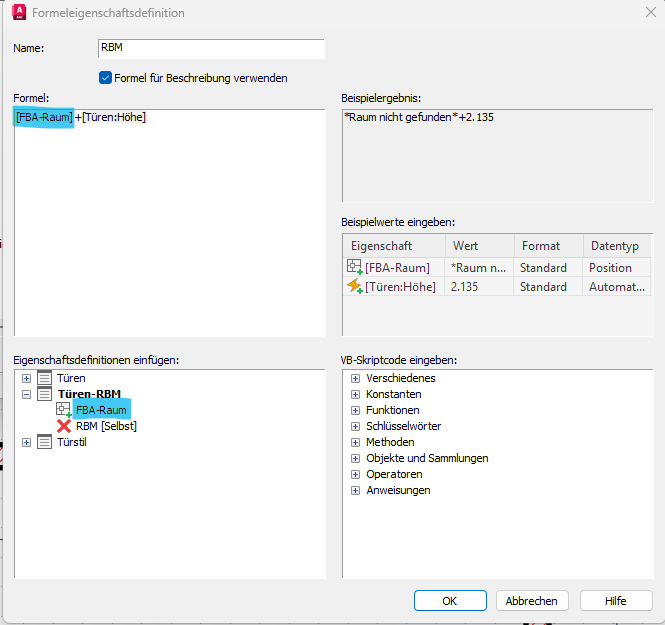The height and width of the screenshot is (625, 665).
Task: Confirm with the OK button
Action: pyautogui.click(x=450, y=601)
